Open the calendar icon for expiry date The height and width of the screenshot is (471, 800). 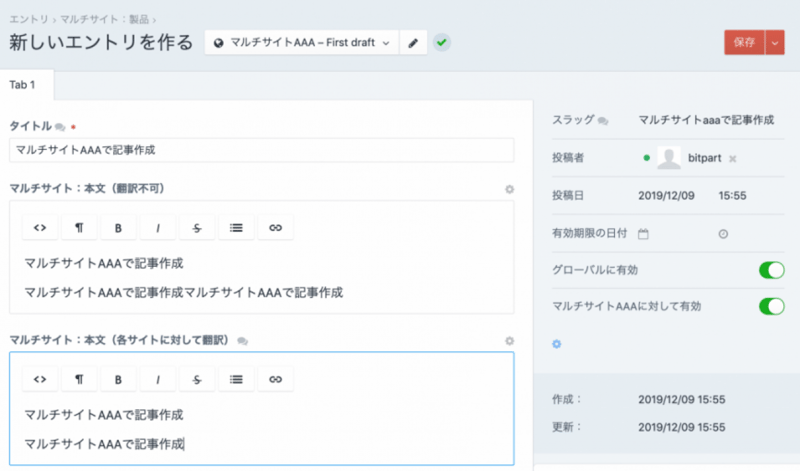(x=643, y=233)
